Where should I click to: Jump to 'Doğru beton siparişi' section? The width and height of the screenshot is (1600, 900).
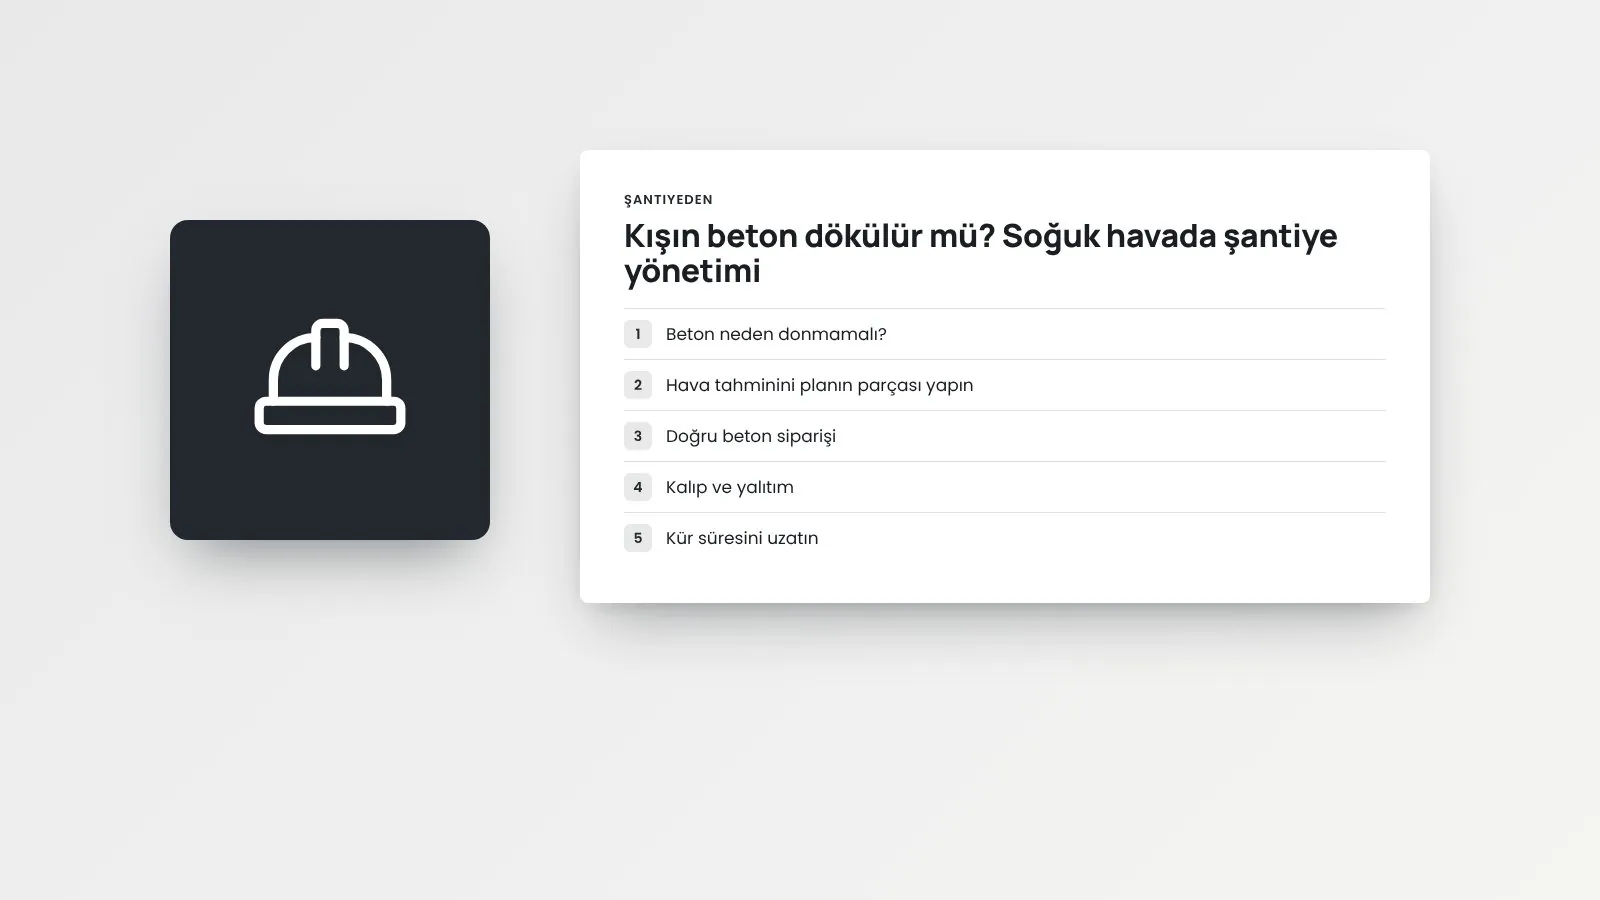(751, 436)
